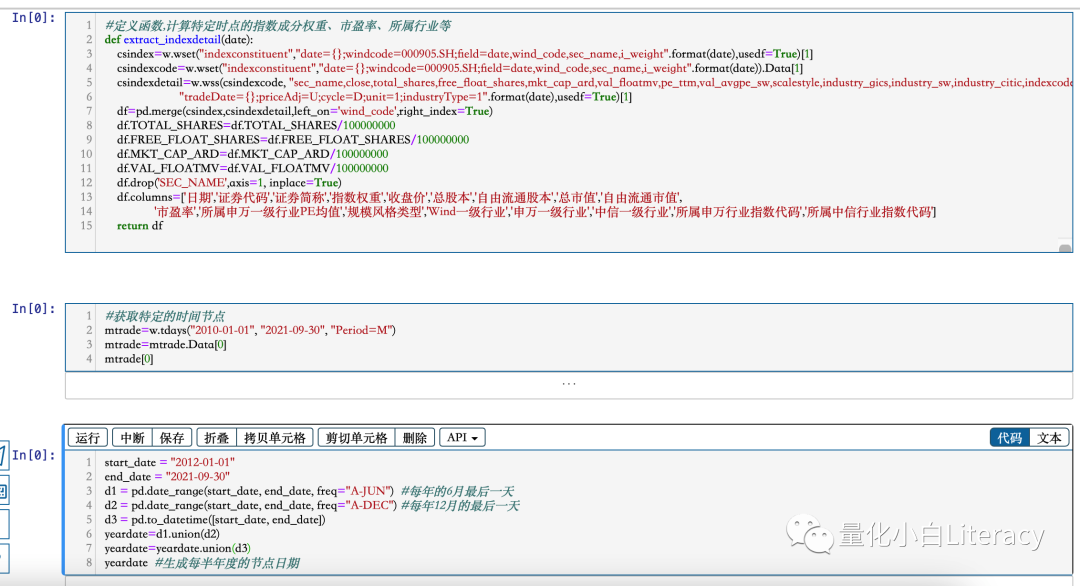Copy the cell via 拷贝单元格

275,438
